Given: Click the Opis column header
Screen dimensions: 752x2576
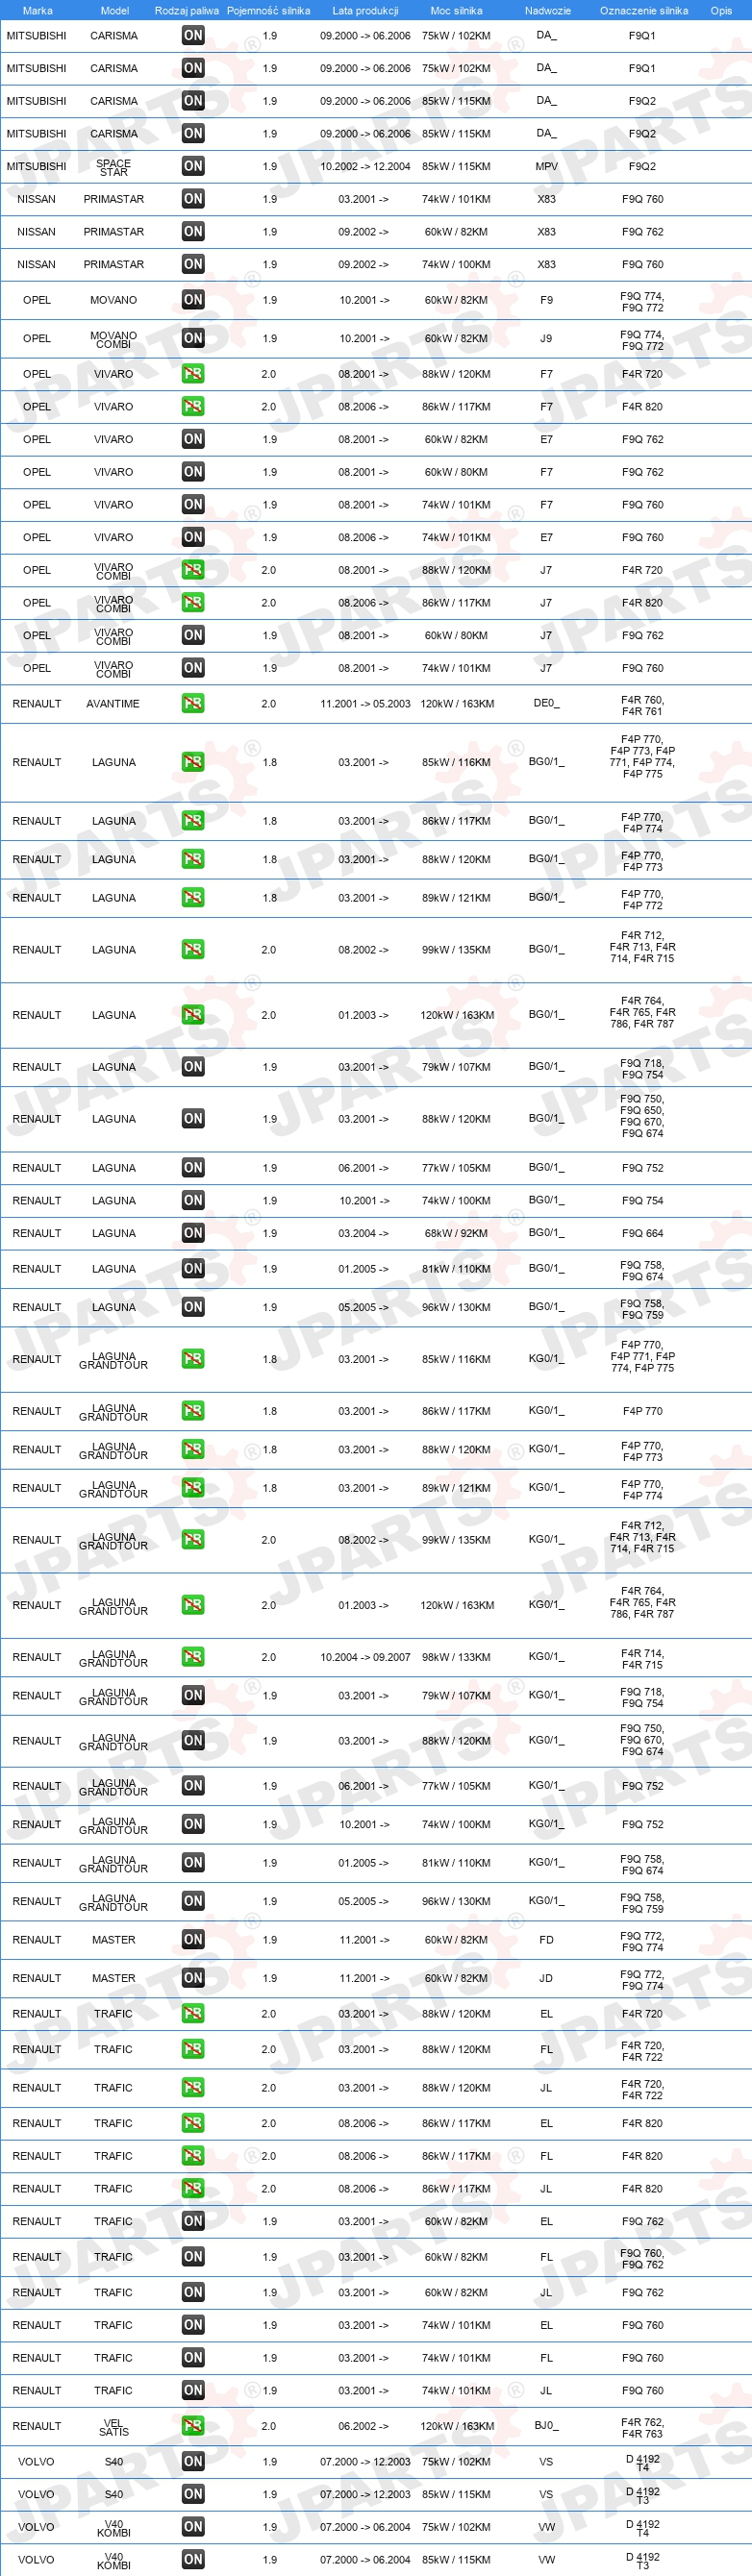Looking at the screenshot, I should [x=721, y=10].
